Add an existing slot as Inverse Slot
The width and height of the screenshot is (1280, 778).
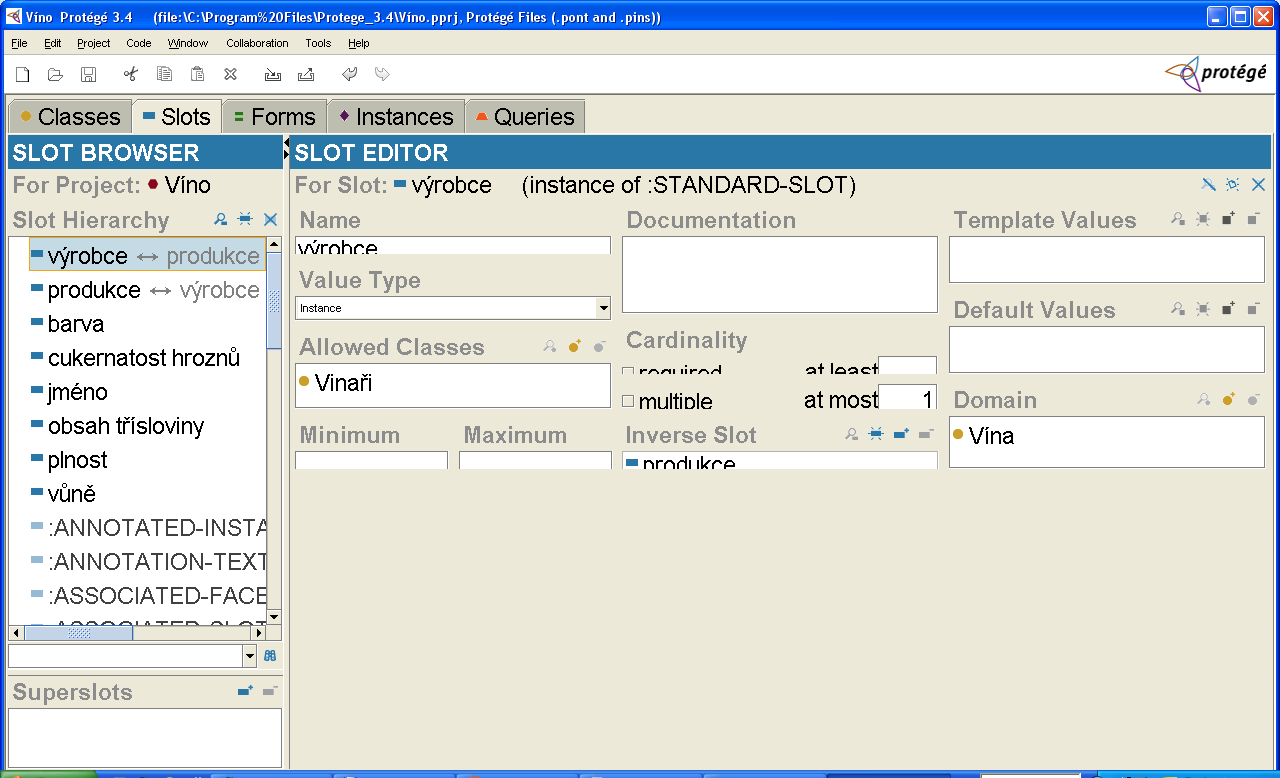pos(901,434)
